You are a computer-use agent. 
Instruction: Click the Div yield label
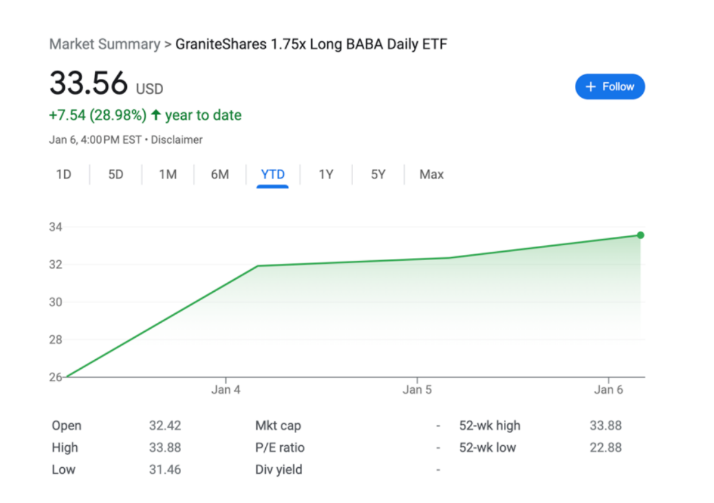pyautogui.click(x=279, y=469)
